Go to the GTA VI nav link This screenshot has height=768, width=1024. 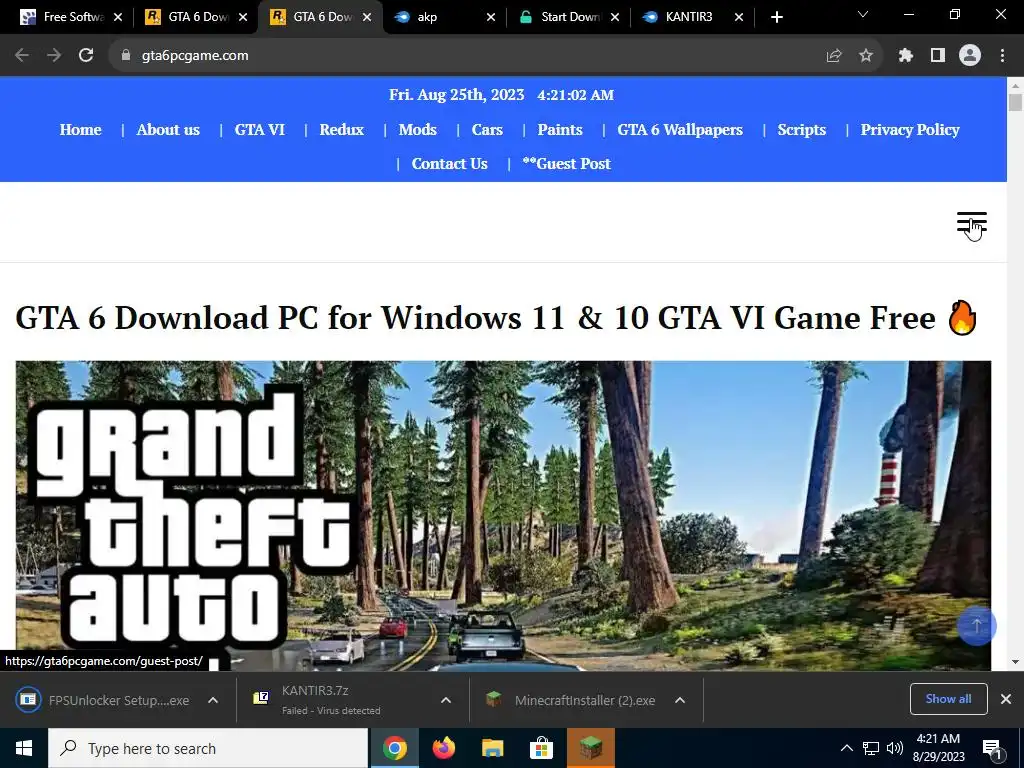click(259, 129)
